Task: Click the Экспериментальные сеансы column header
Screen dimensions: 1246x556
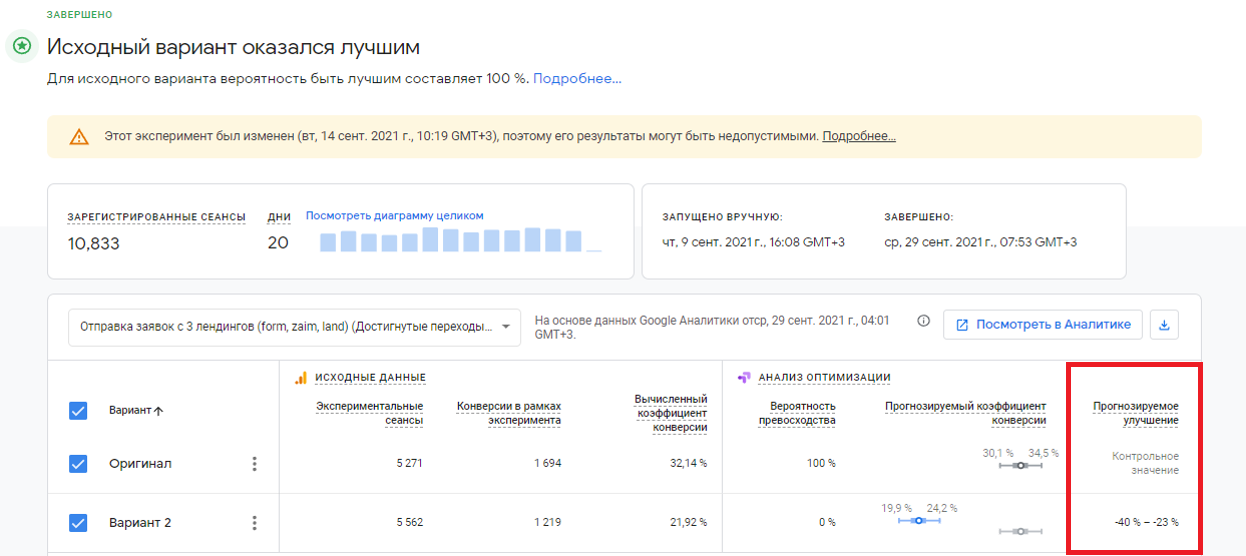Action: [369, 413]
